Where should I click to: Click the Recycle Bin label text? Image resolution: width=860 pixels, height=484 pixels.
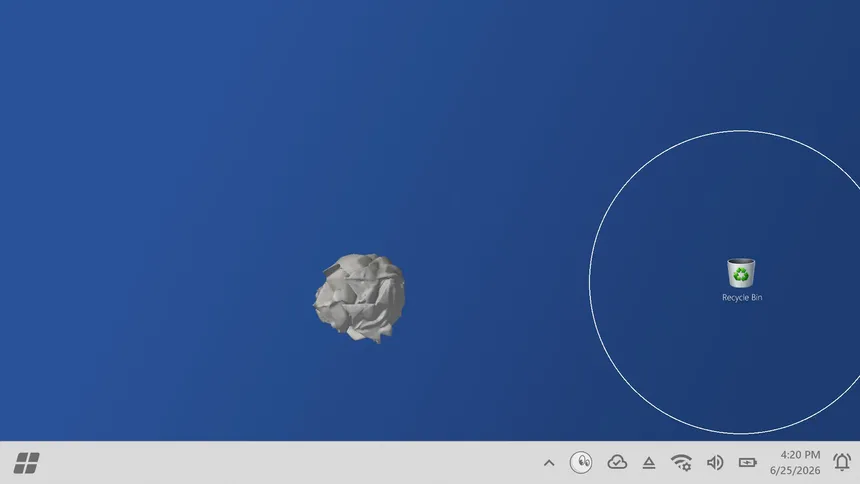(742, 297)
